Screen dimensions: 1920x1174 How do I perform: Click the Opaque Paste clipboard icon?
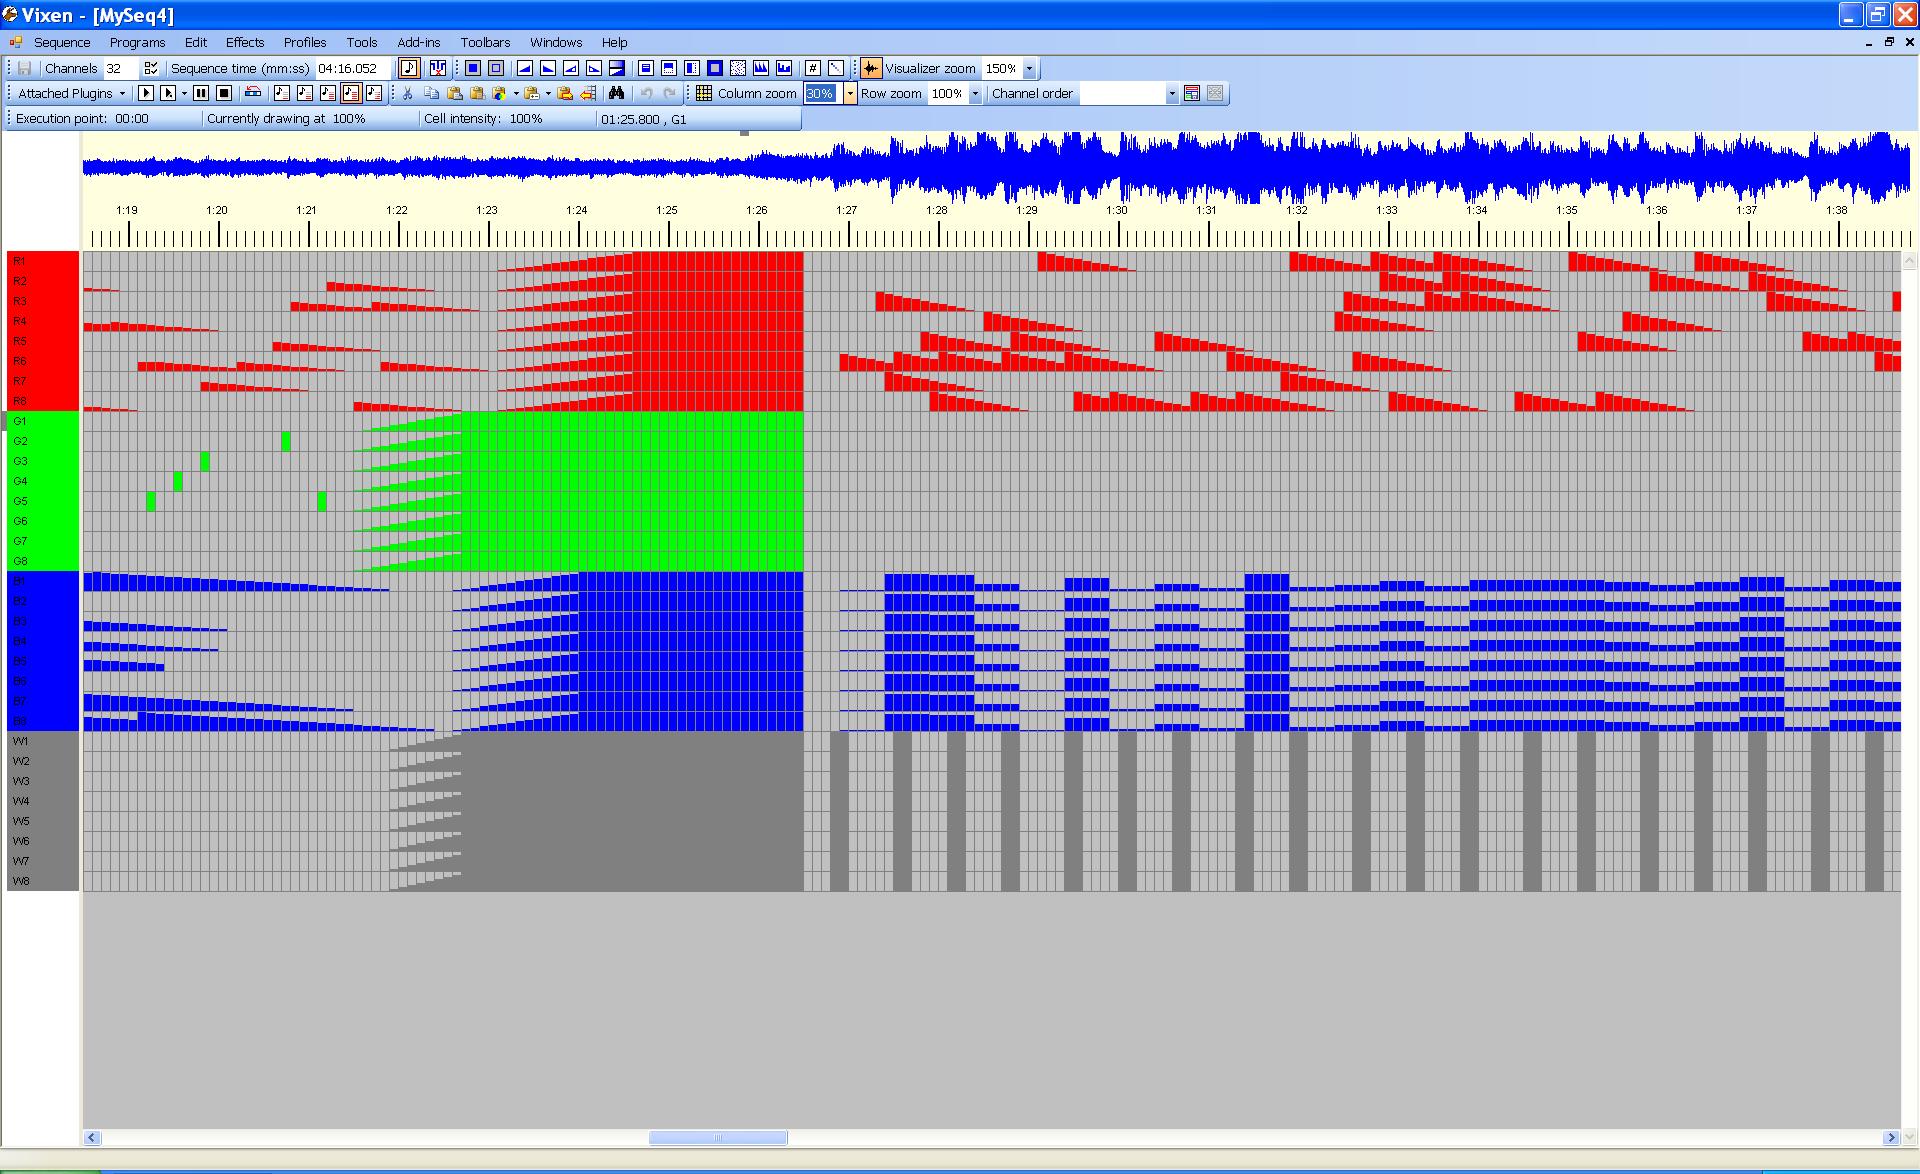point(455,93)
